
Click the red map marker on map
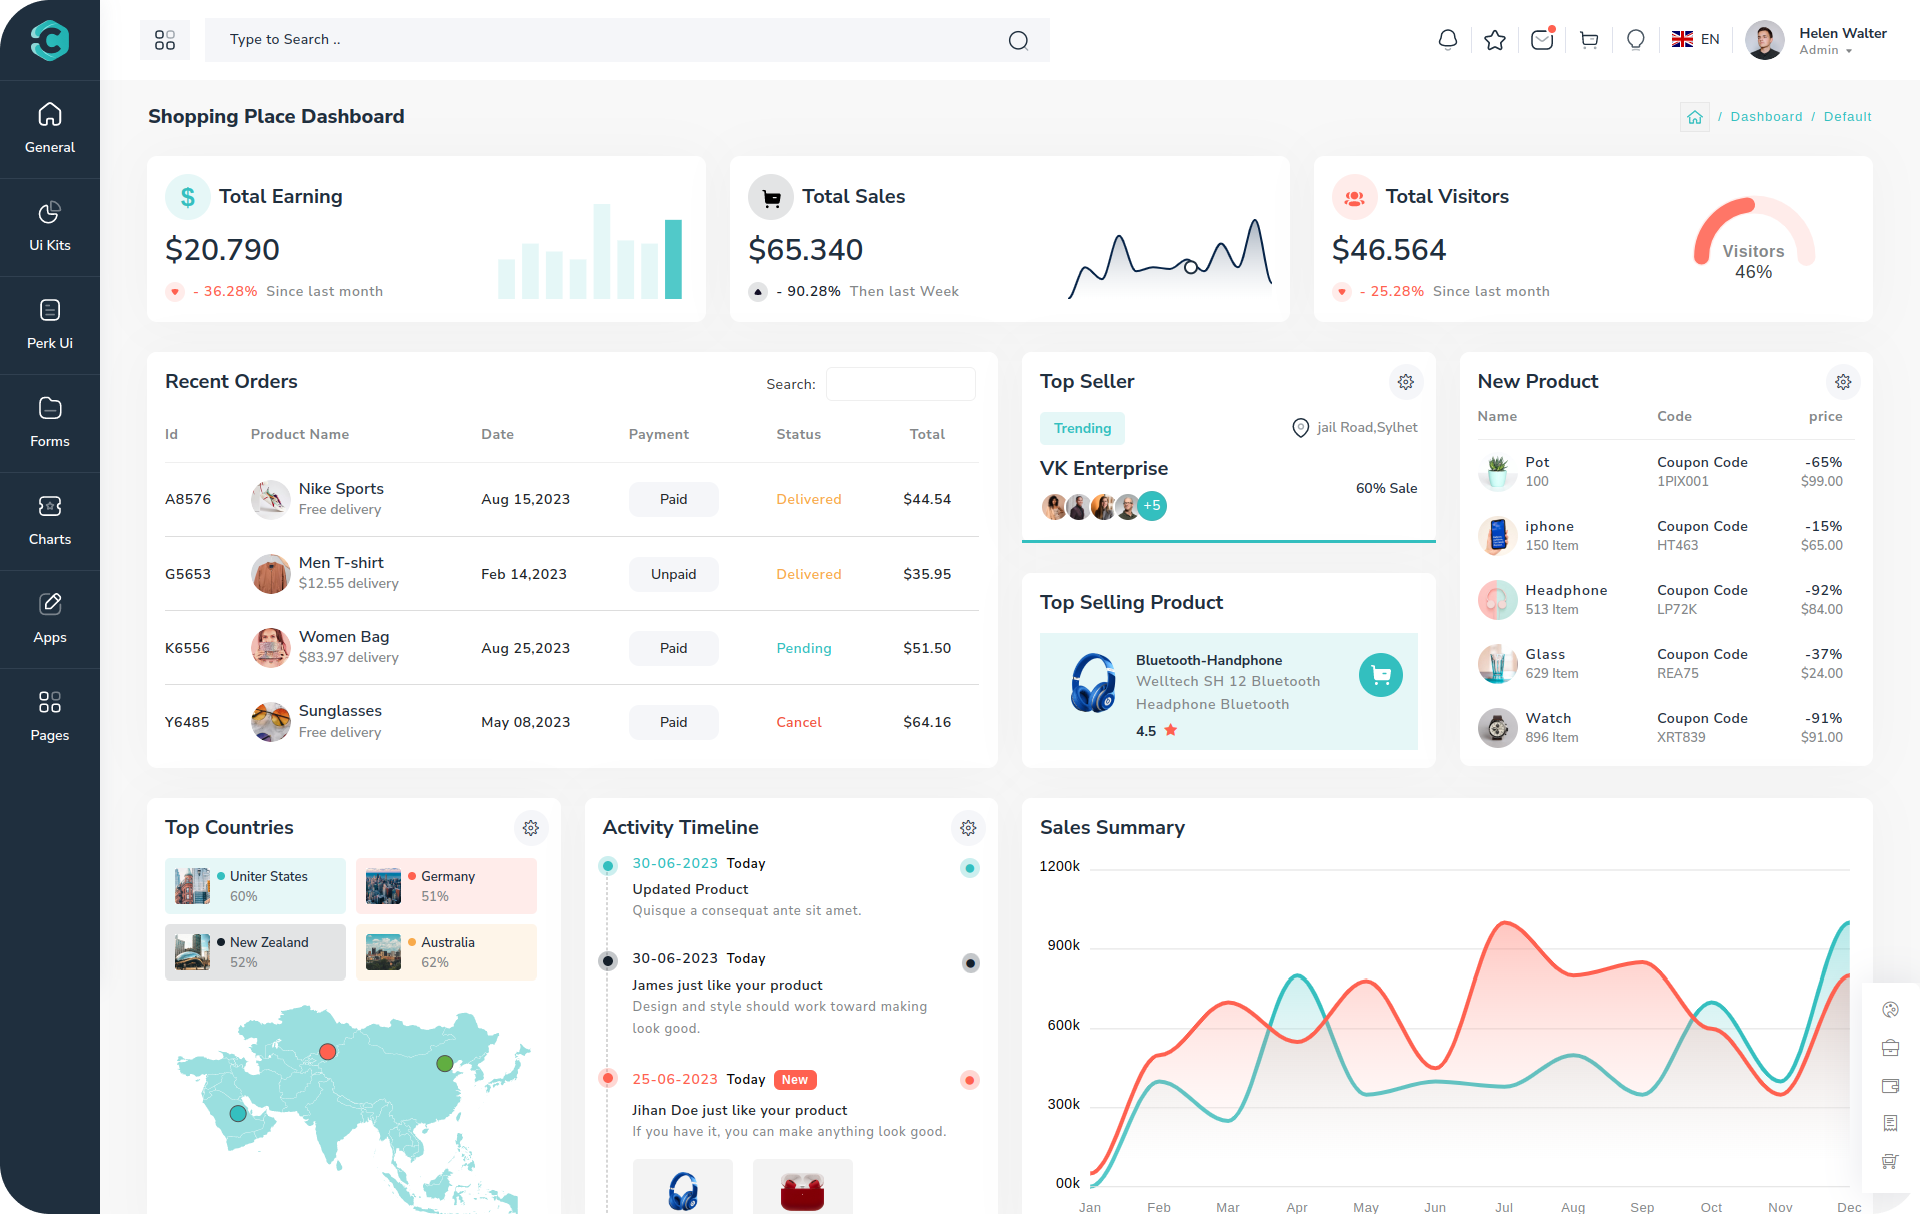(x=327, y=1051)
